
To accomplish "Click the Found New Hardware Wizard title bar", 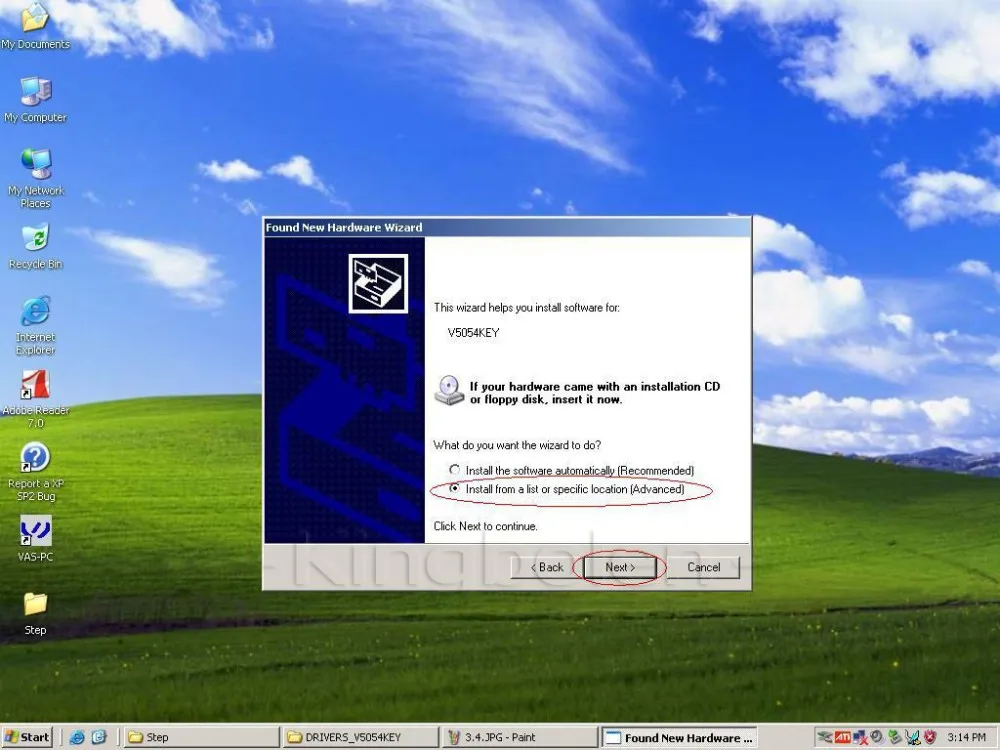I will pyautogui.click(x=507, y=227).
